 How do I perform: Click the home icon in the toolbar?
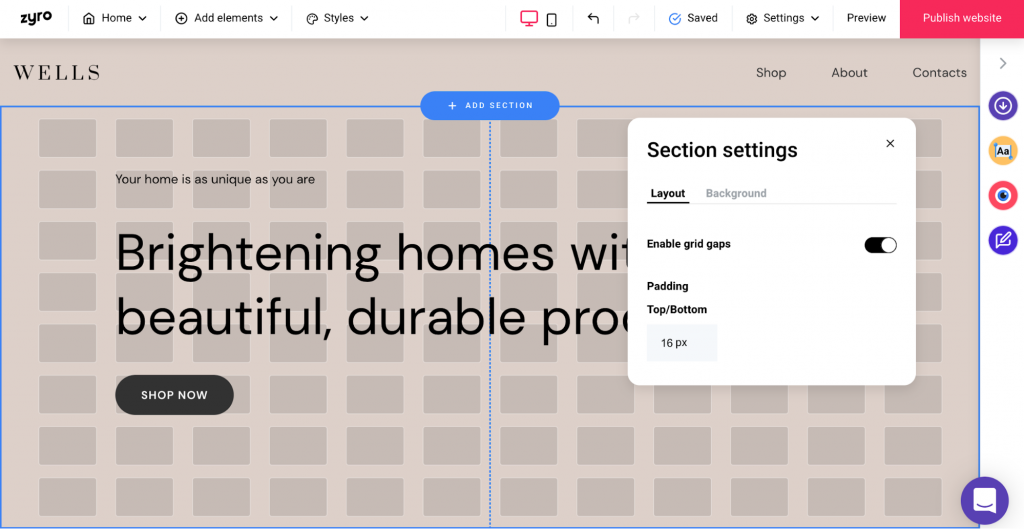[x=89, y=18]
